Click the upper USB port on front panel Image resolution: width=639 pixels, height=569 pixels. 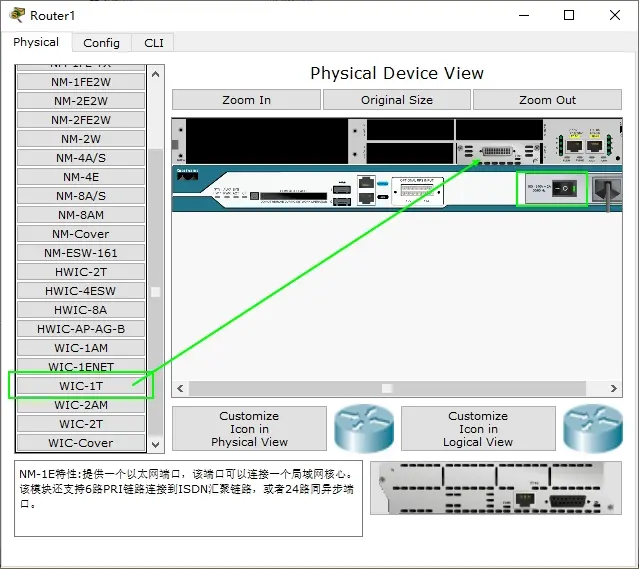[x=342, y=190]
